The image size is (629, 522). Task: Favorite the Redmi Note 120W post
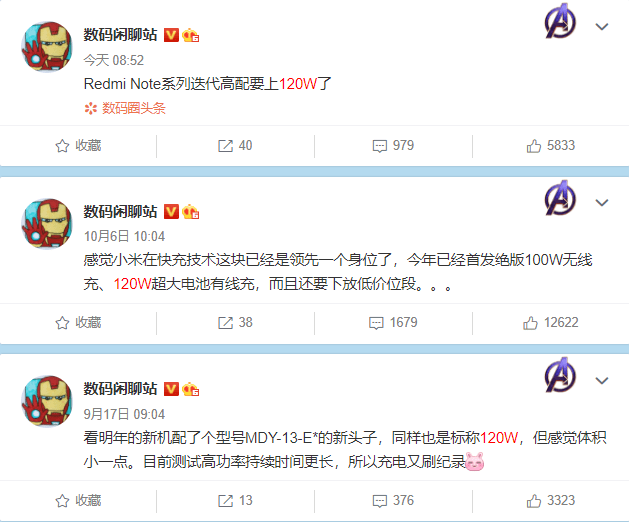point(78,146)
